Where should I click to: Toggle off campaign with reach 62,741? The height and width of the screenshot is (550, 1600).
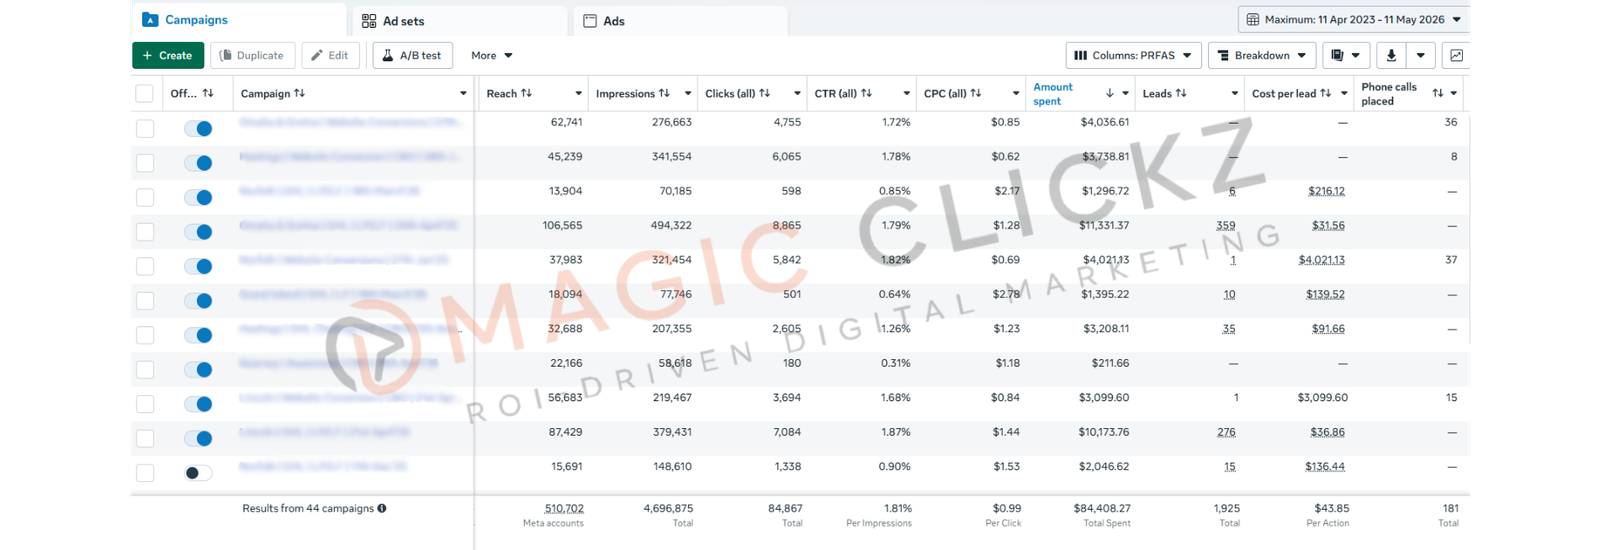pos(198,129)
